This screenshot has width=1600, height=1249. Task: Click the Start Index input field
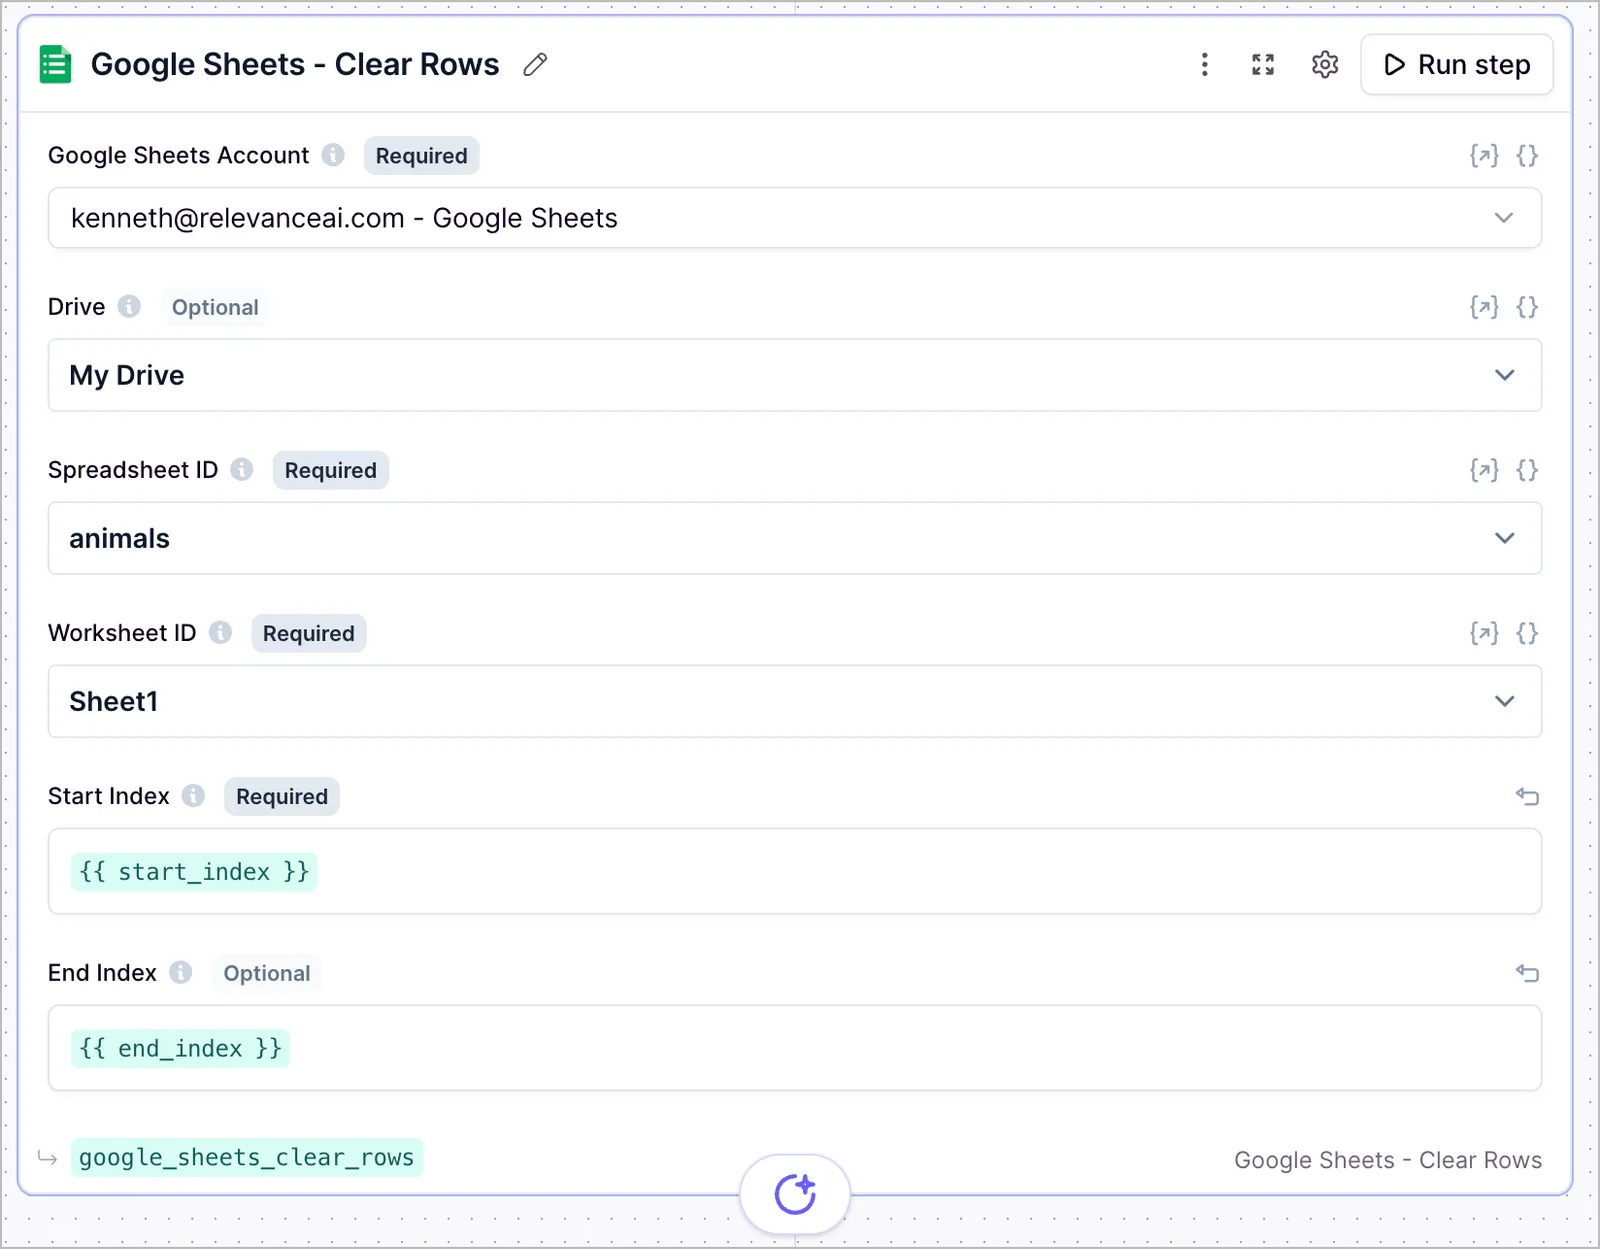coord(795,871)
